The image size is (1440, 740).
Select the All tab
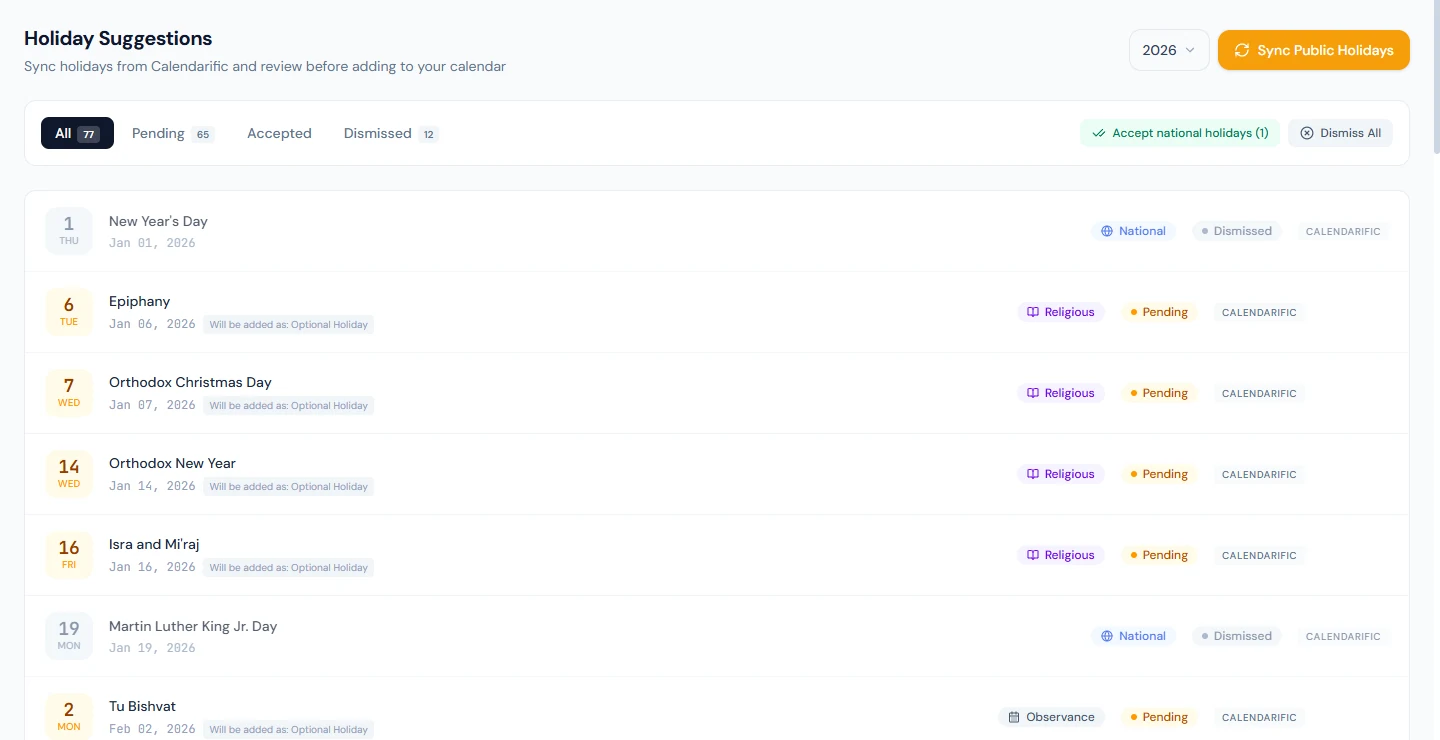tap(77, 133)
